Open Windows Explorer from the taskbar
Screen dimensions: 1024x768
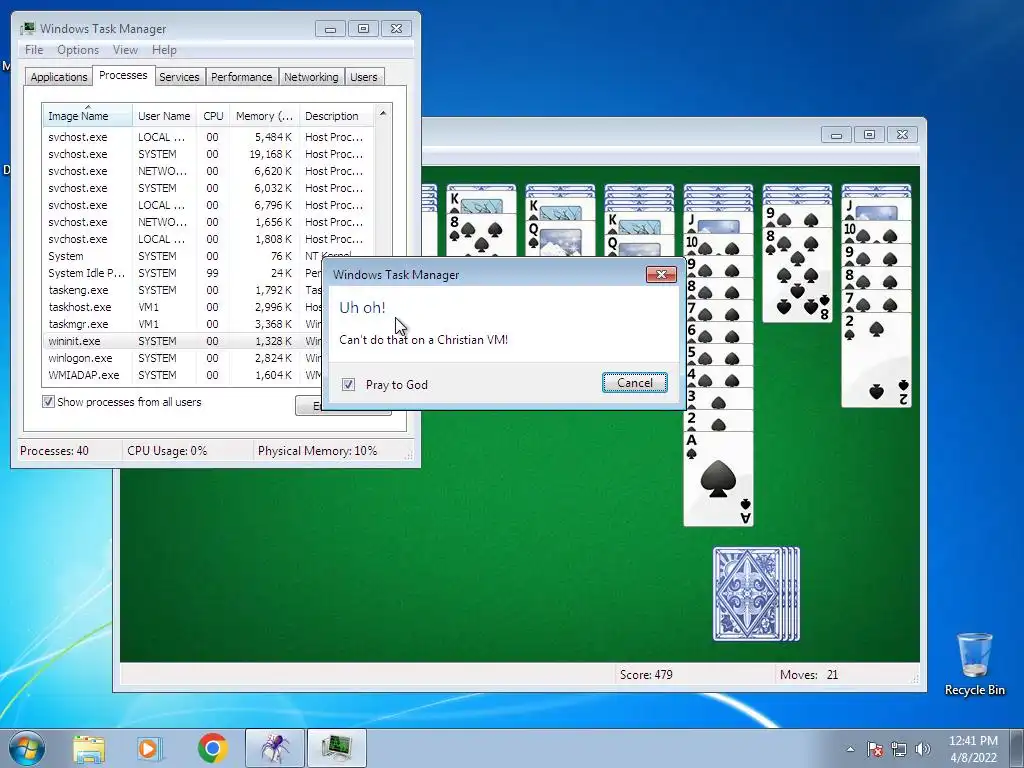pyautogui.click(x=89, y=748)
